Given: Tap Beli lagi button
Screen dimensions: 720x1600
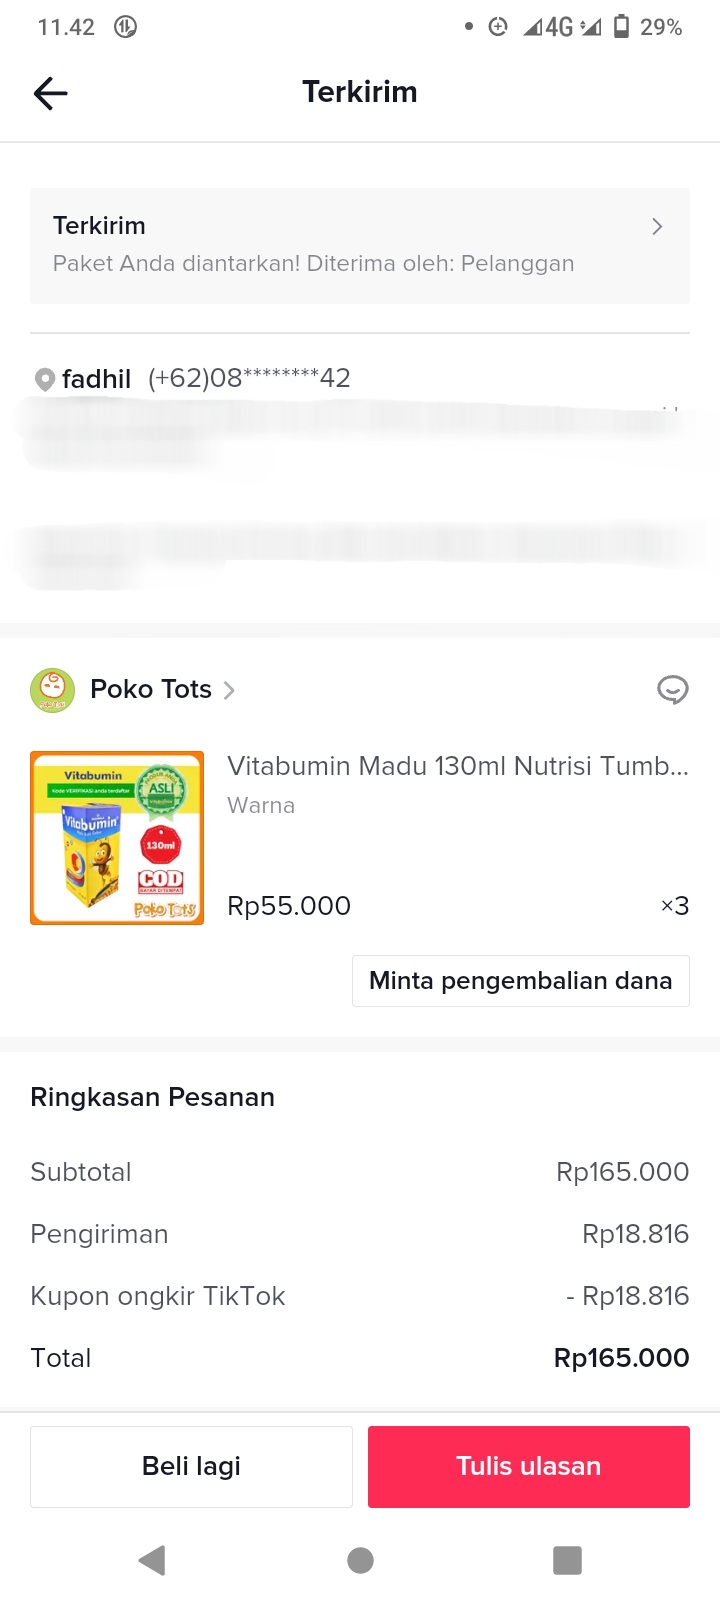Looking at the screenshot, I should (x=191, y=1466).
